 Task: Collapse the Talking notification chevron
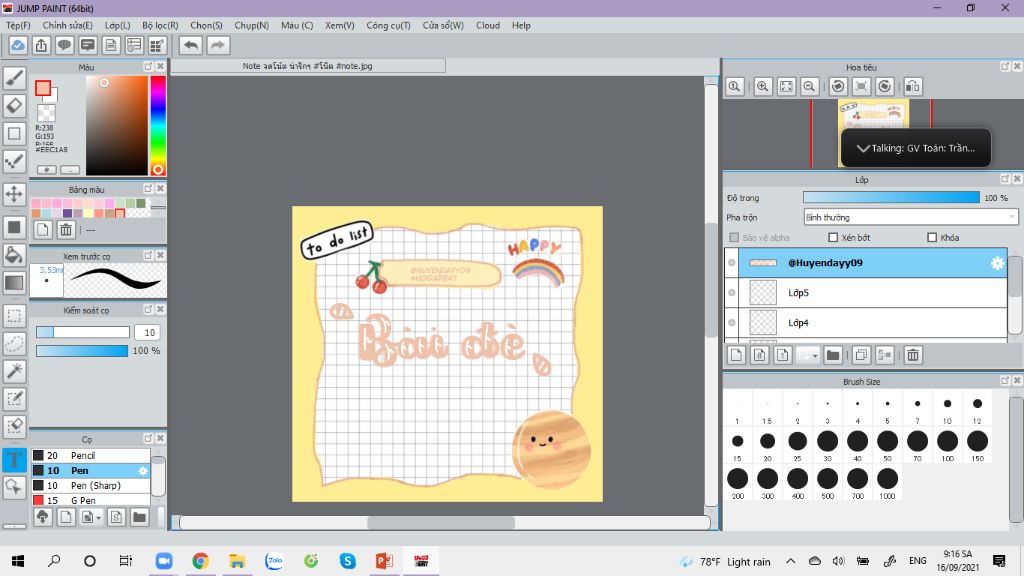coord(863,148)
